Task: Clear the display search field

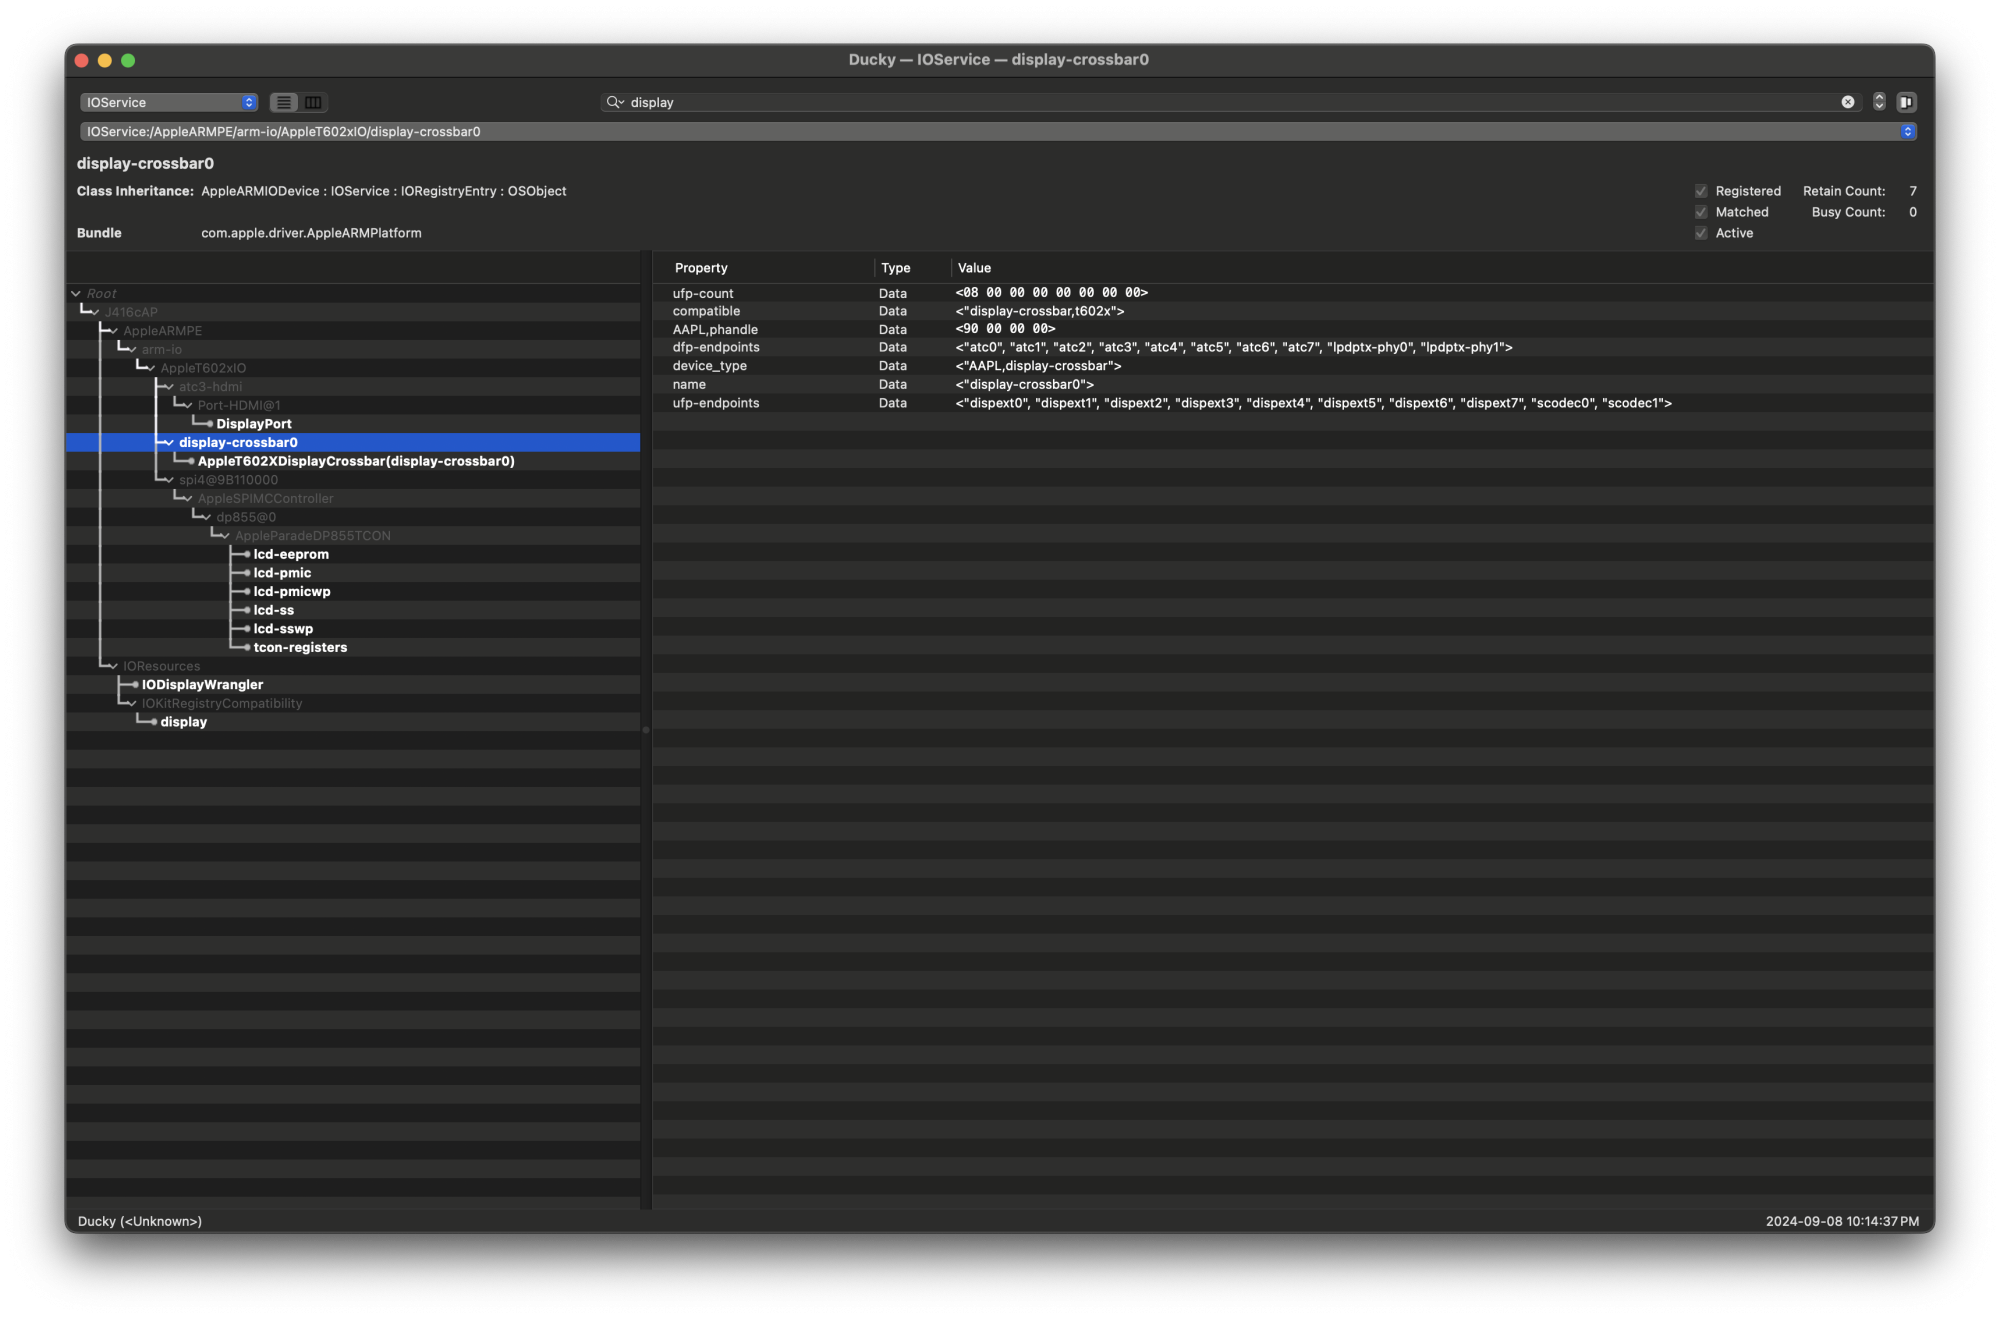Action: coord(1847,101)
